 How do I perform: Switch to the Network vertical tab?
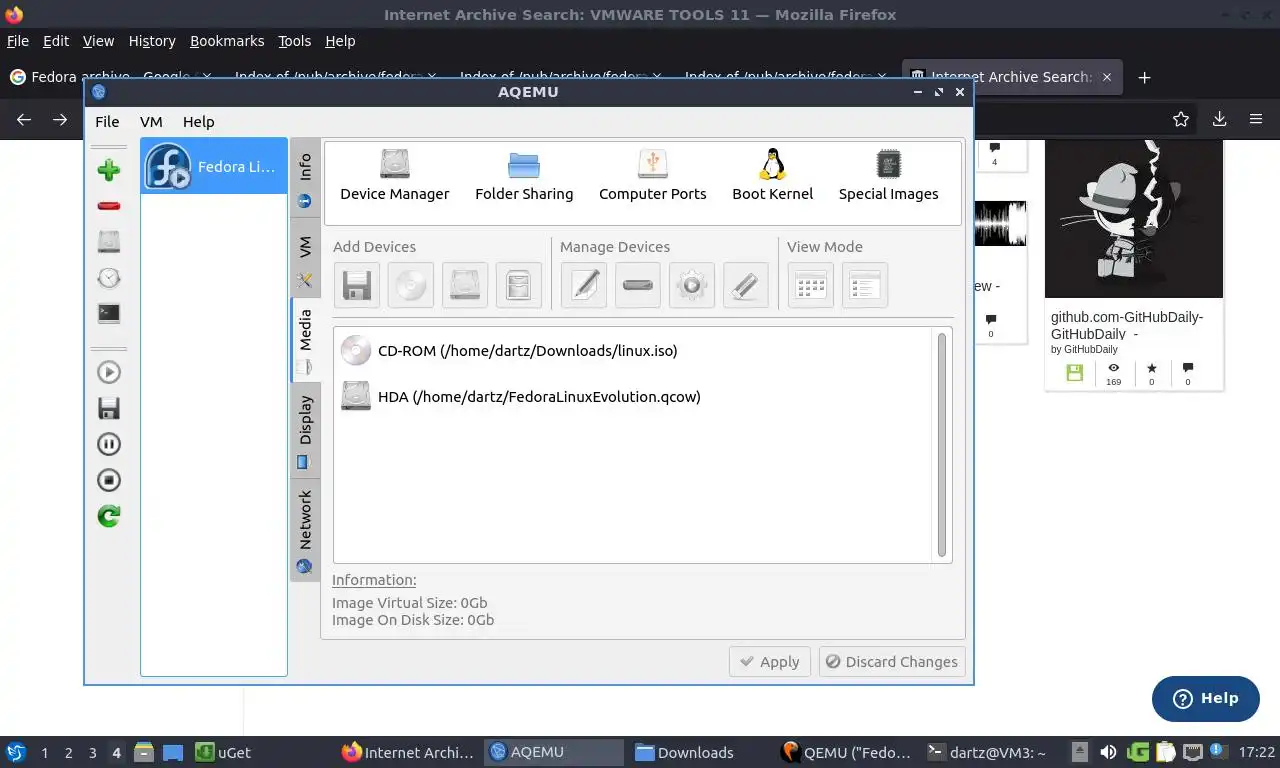pos(305,530)
